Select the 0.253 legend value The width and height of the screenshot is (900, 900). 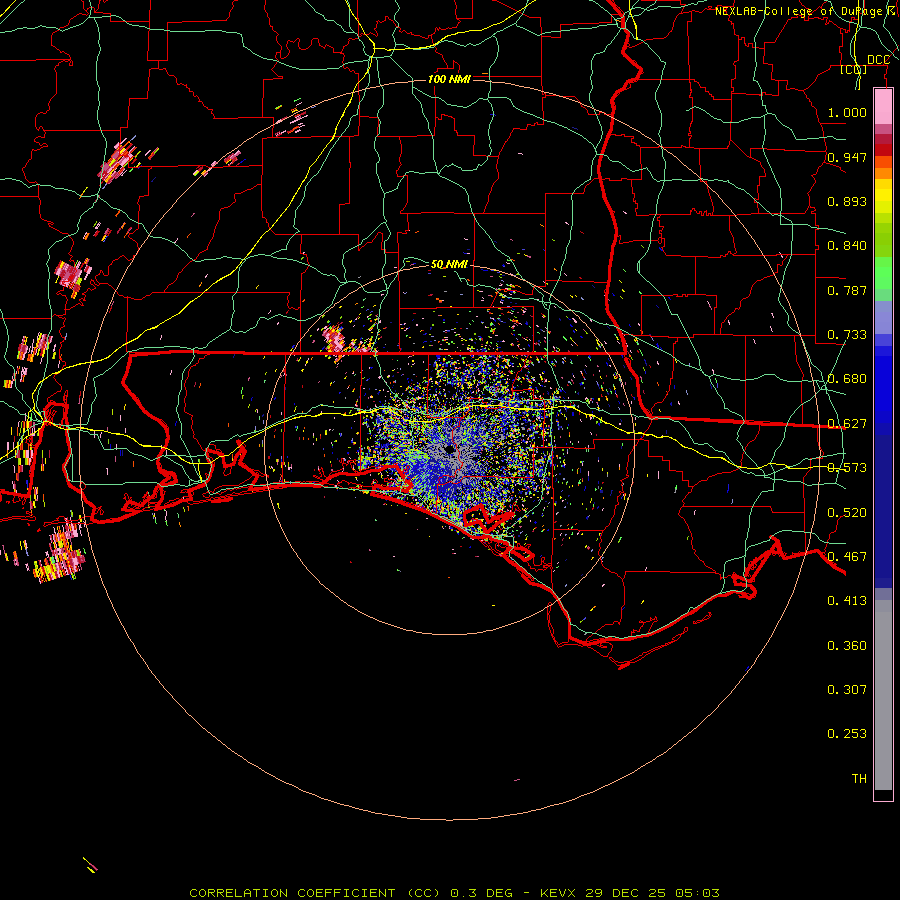(x=847, y=734)
